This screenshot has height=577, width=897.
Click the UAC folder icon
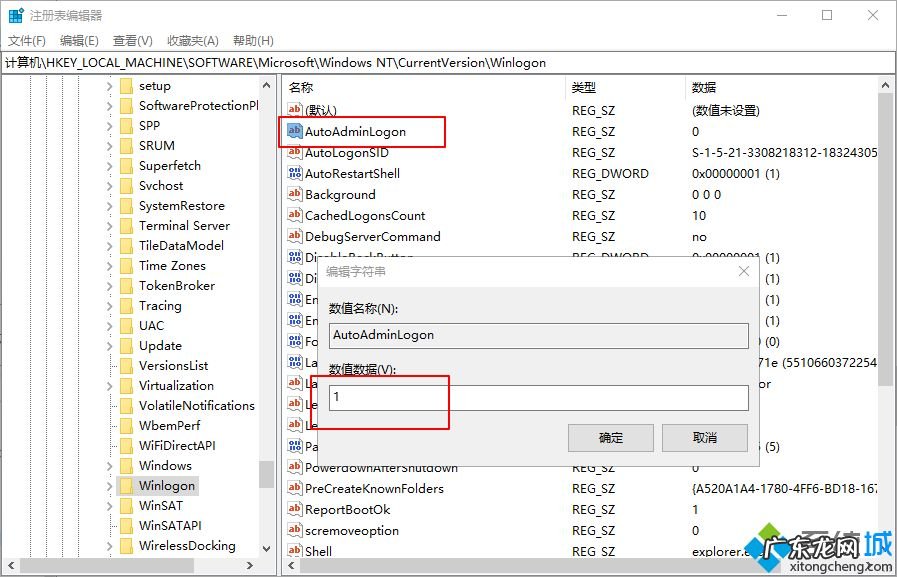coord(129,325)
